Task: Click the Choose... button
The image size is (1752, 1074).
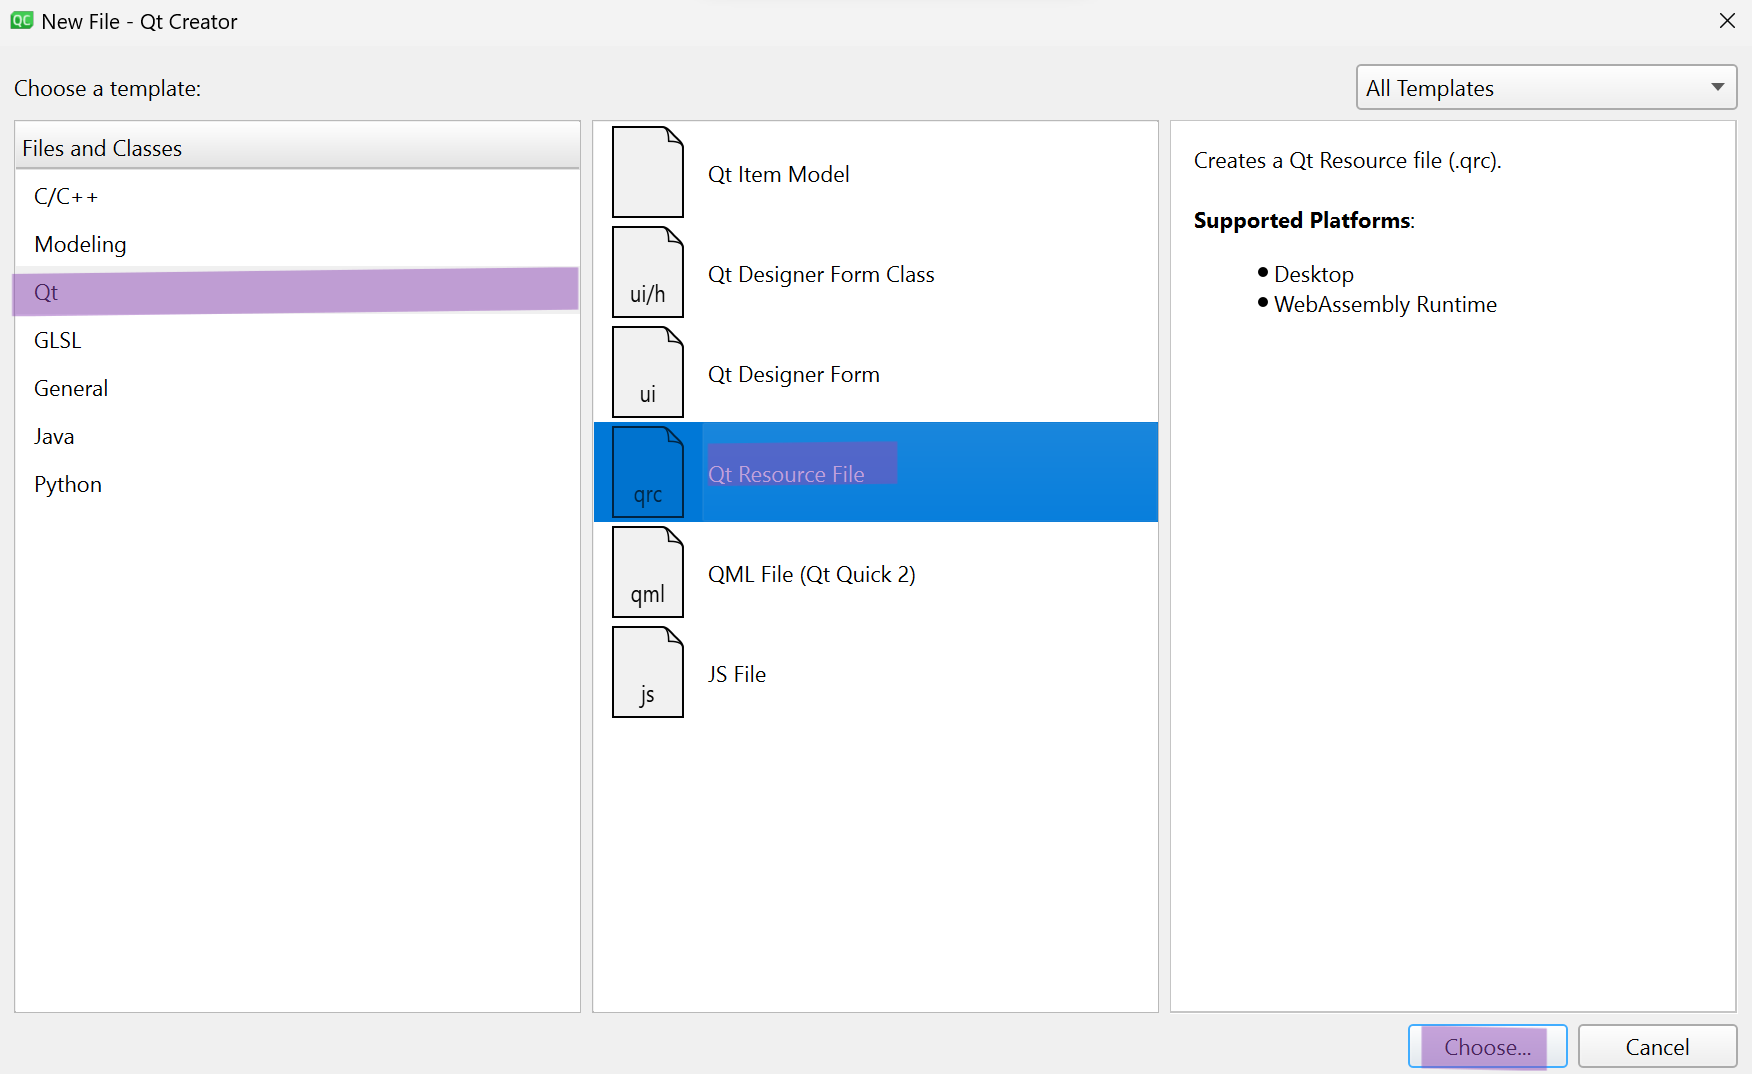Action: 1487,1047
